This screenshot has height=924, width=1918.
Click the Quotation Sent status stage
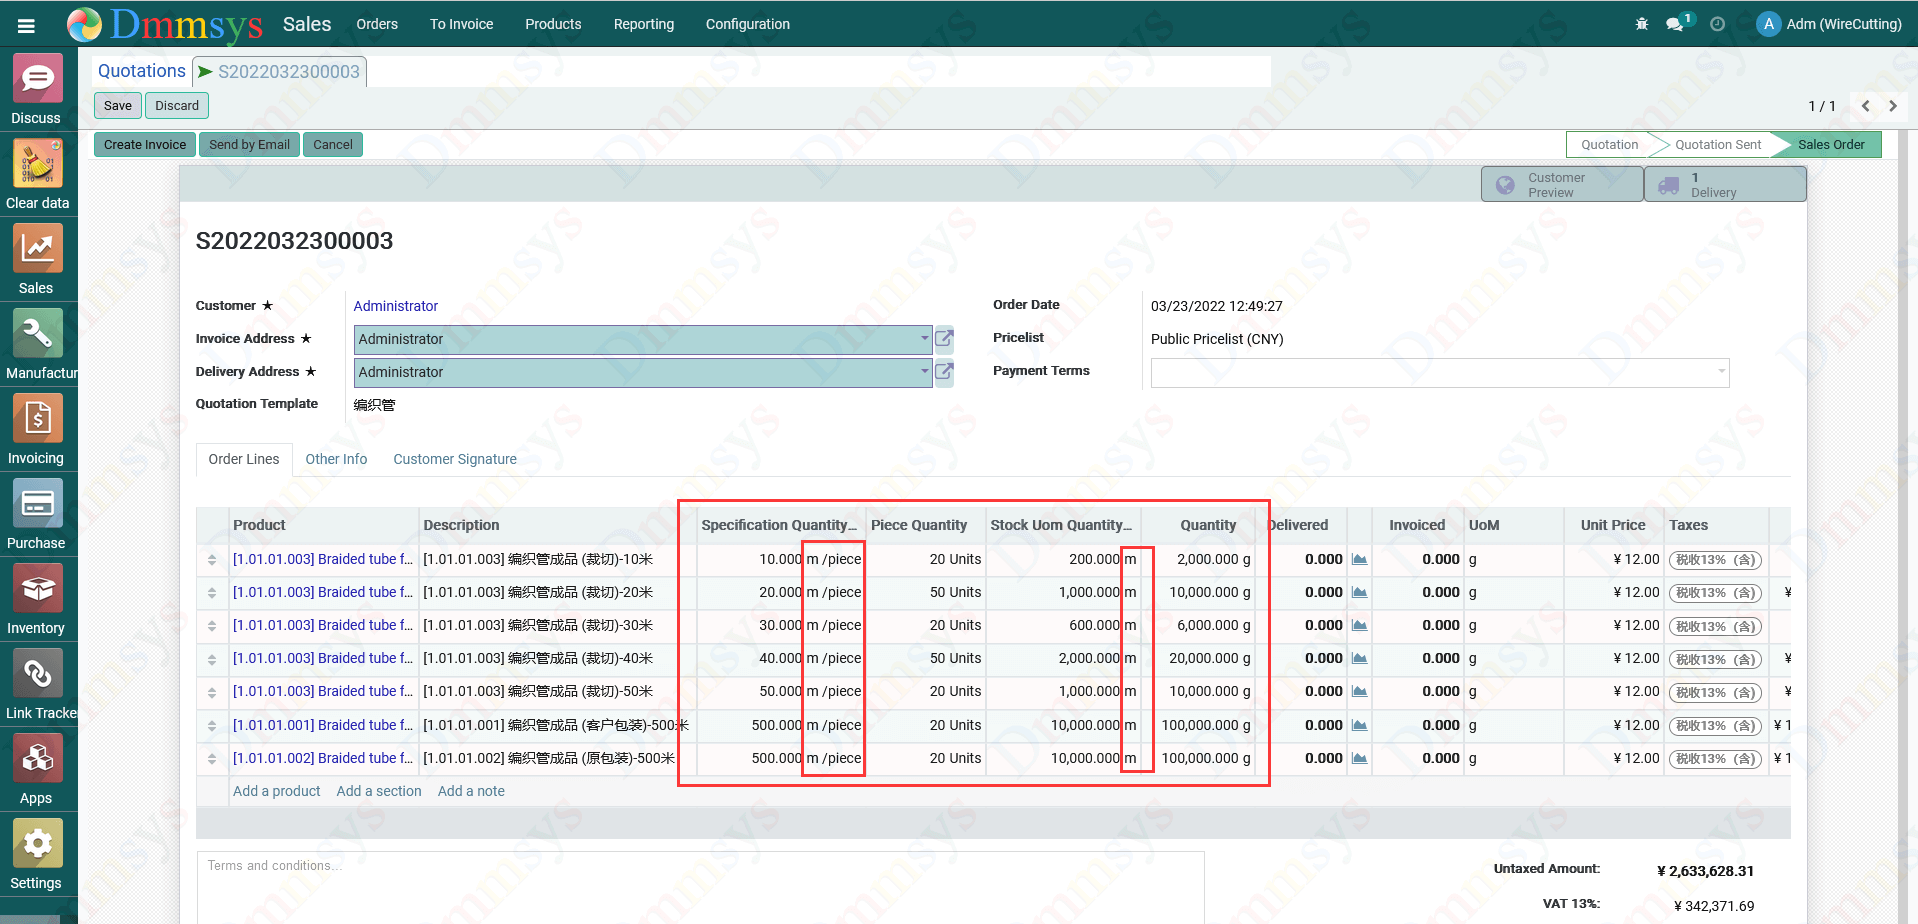point(1718,145)
